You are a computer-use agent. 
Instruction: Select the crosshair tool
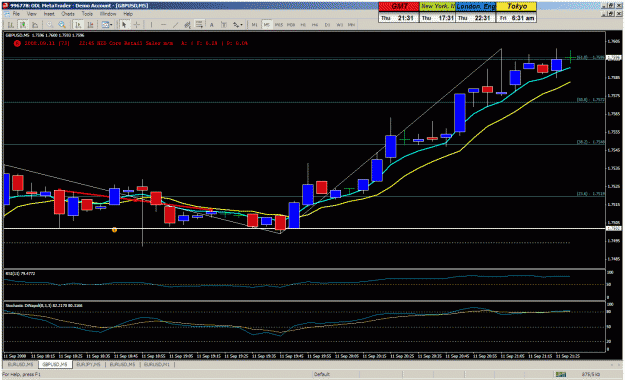[x=136, y=25]
